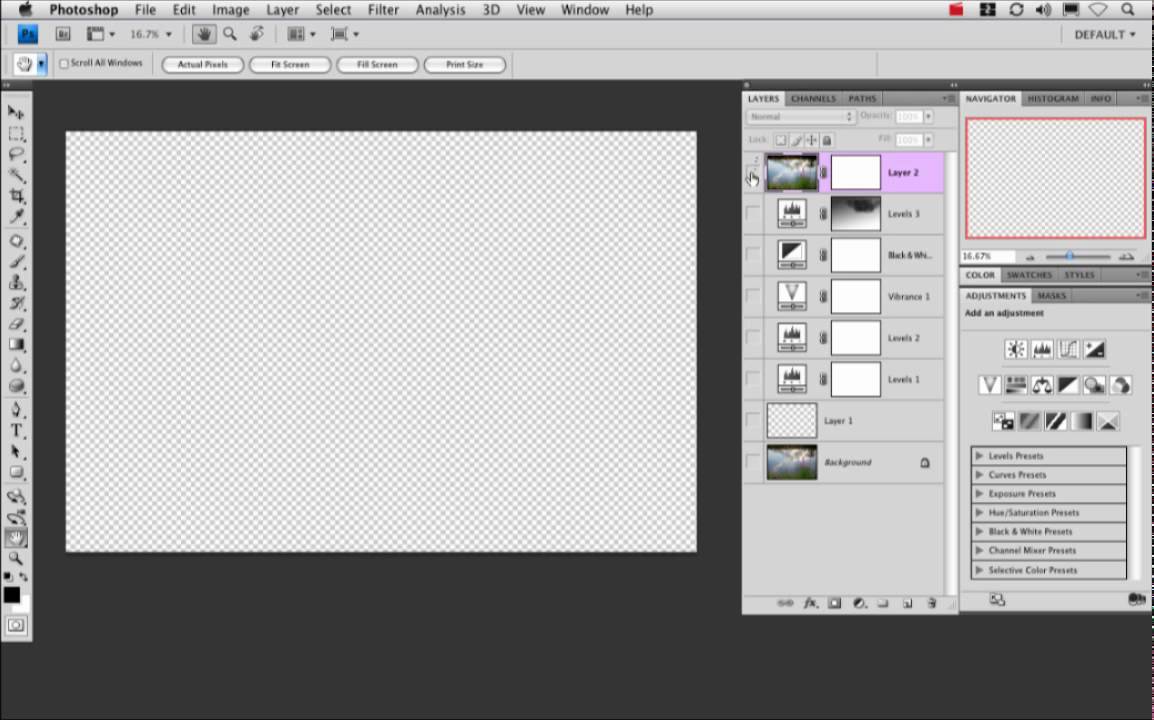The width and height of the screenshot is (1154, 720).
Task: Create a new layer via panel icon
Action: click(907, 603)
